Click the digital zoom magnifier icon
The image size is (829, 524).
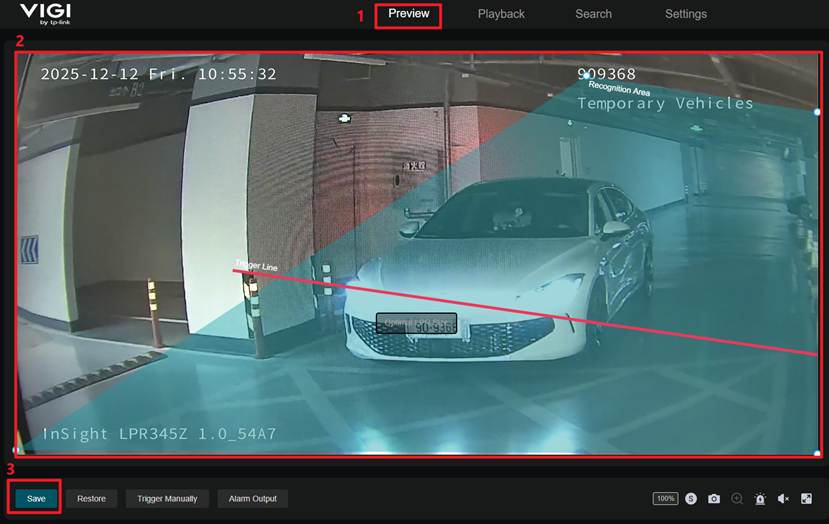pyautogui.click(x=737, y=499)
